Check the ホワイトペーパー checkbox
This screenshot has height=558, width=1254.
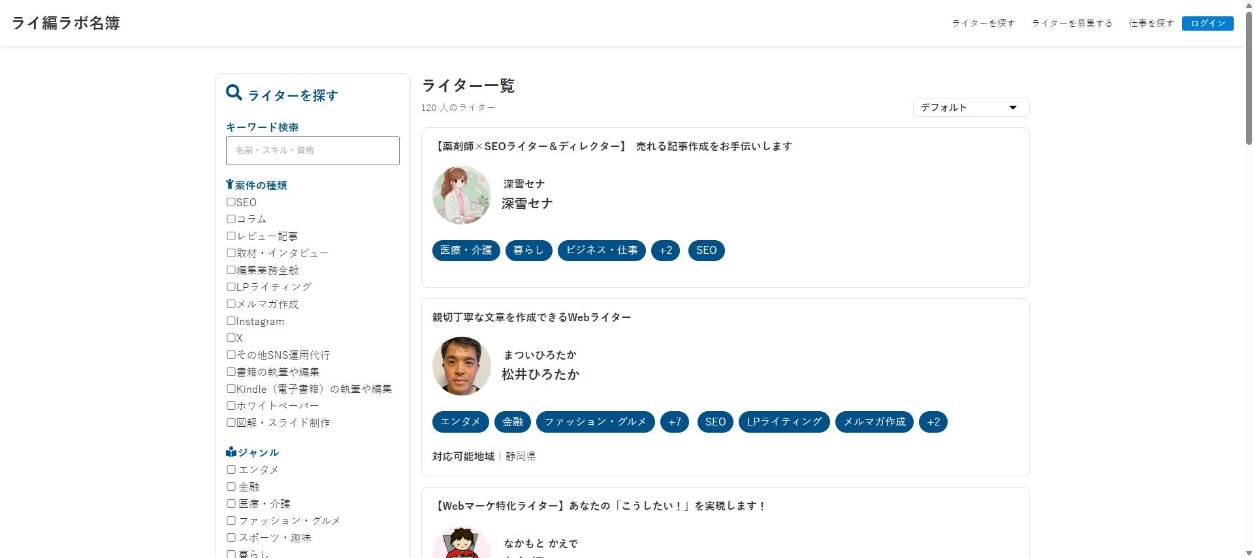(231, 406)
